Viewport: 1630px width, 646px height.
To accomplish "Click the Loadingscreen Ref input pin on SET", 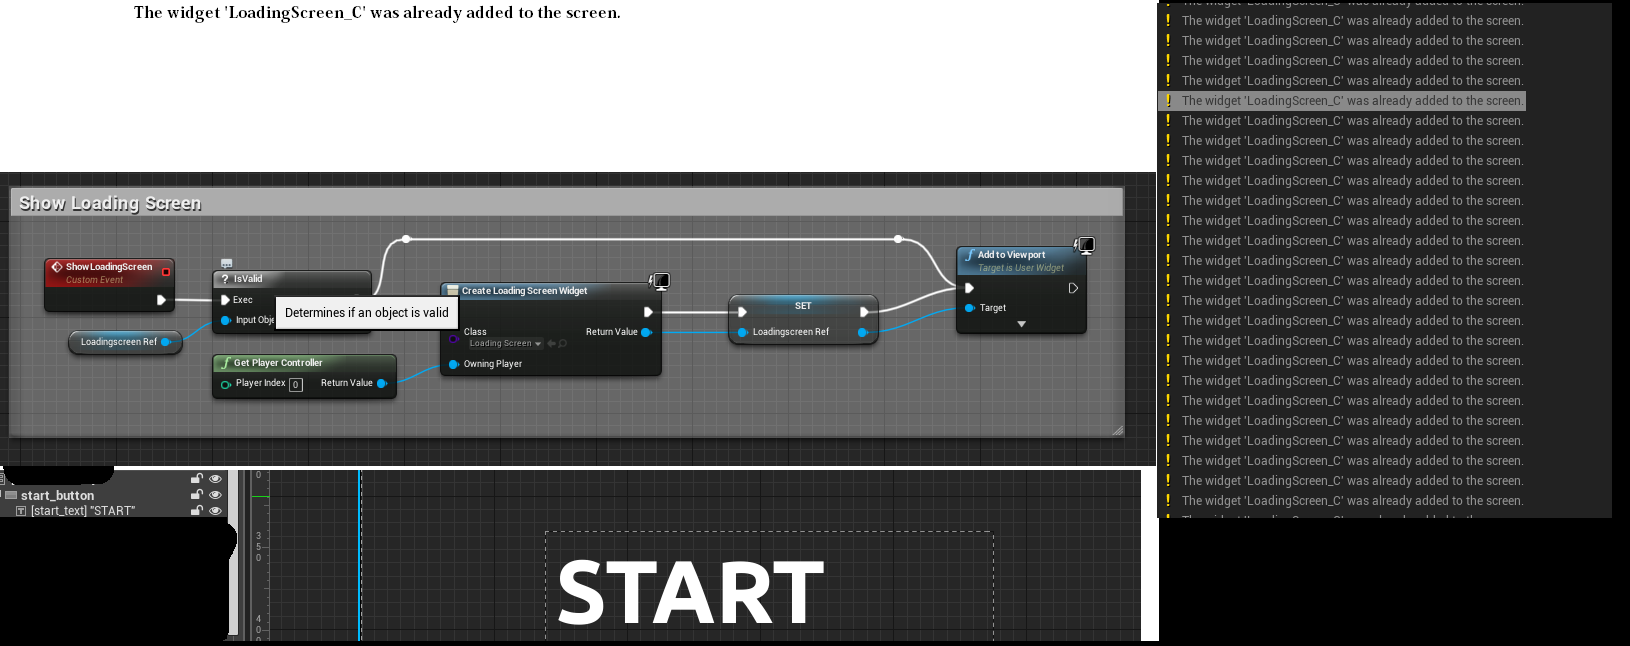I will [x=742, y=332].
